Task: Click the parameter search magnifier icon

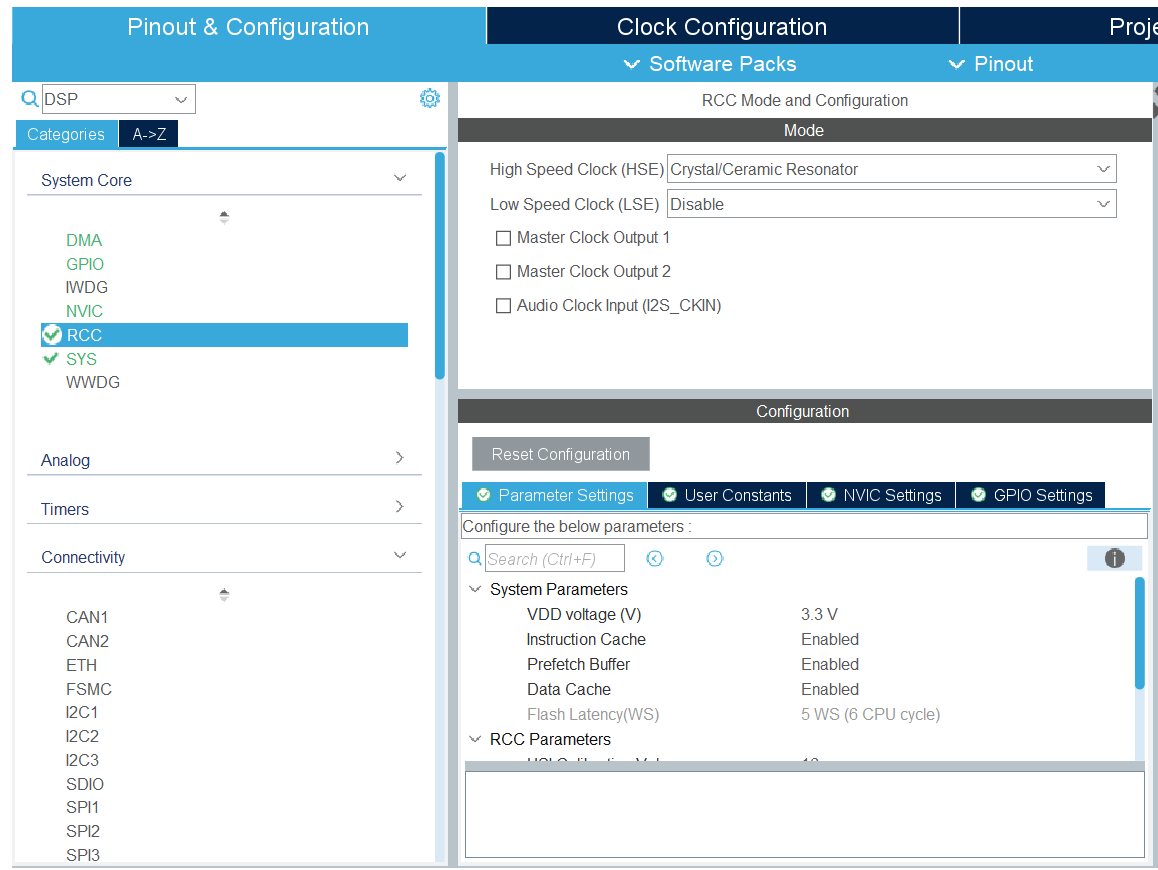Action: [475, 559]
